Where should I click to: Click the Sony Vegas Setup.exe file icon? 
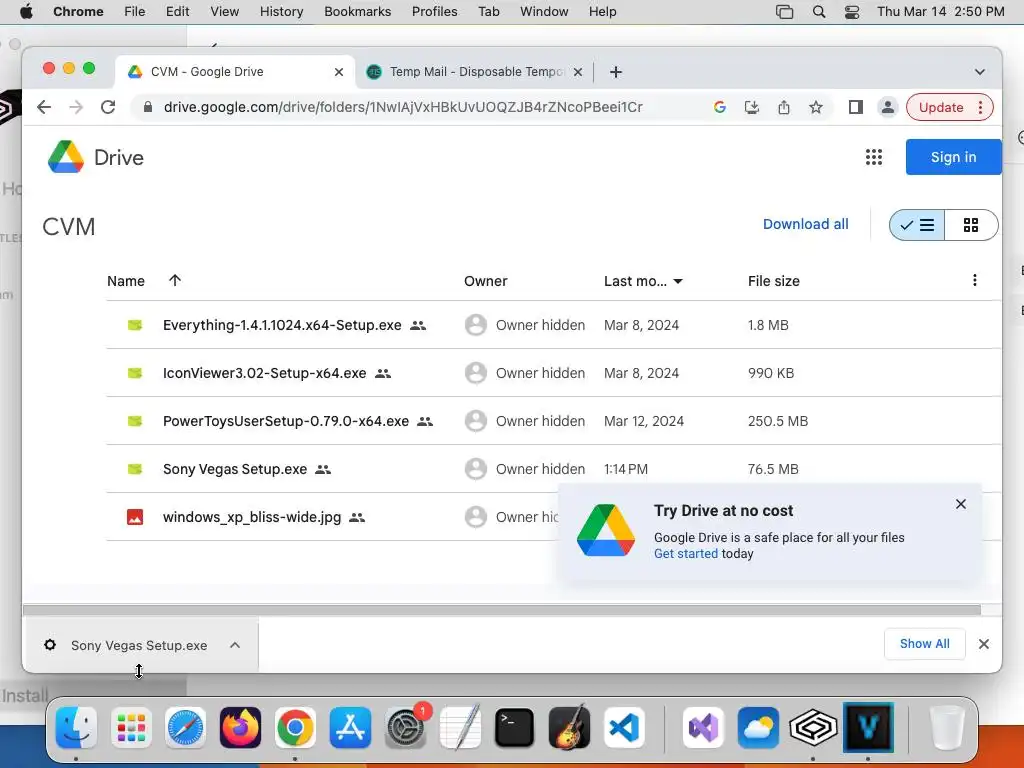pyautogui.click(x=135, y=469)
